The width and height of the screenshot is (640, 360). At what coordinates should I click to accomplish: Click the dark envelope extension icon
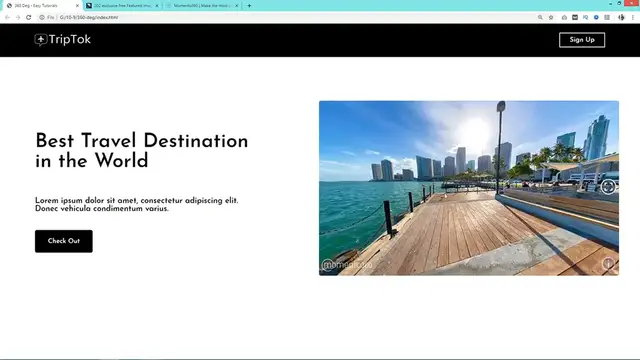575,17
